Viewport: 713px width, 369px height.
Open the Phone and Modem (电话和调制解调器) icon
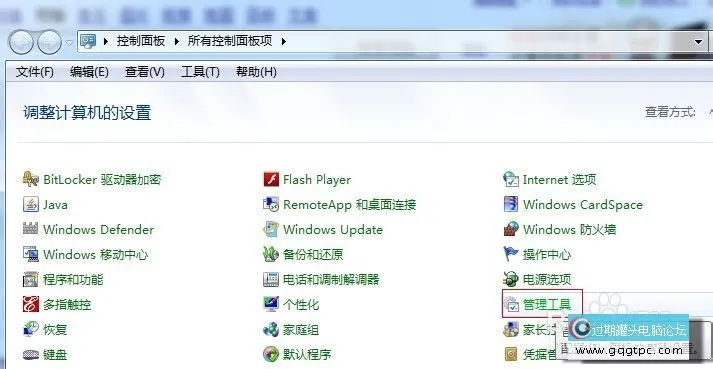tap(271, 279)
